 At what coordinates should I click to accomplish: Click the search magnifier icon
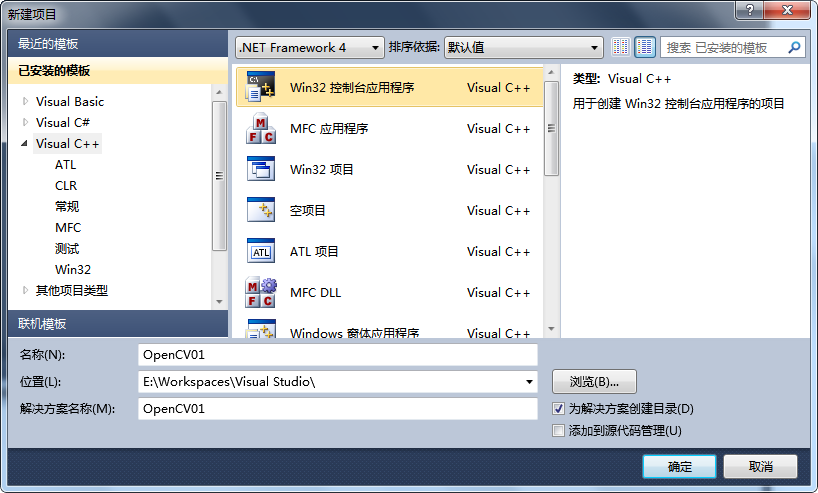(x=794, y=47)
